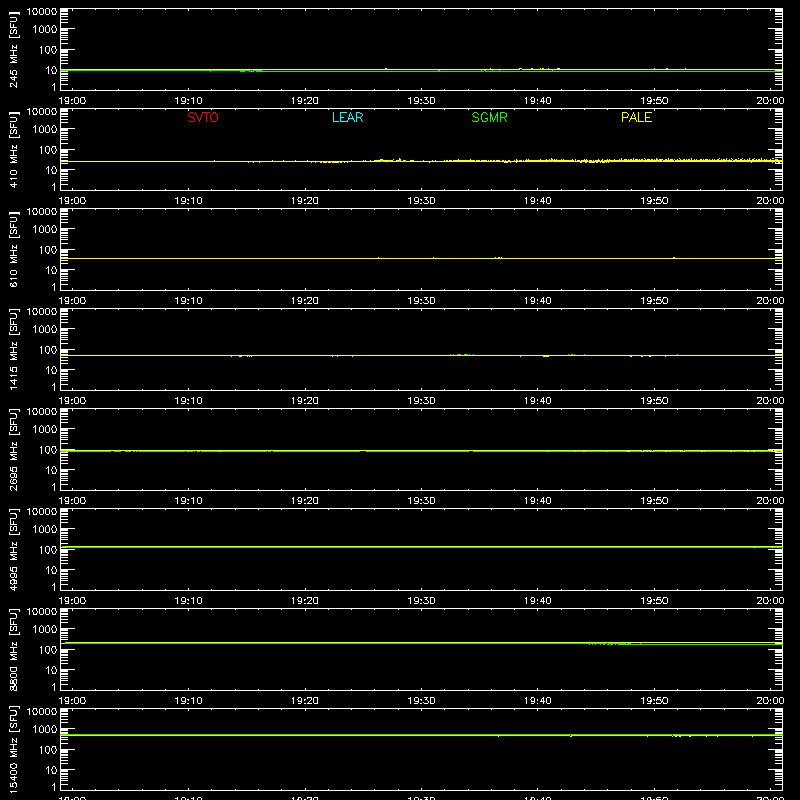The height and width of the screenshot is (800, 800).
Task: Click the 100 tick of the 610 MHz plot
Action: [x=48, y=250]
